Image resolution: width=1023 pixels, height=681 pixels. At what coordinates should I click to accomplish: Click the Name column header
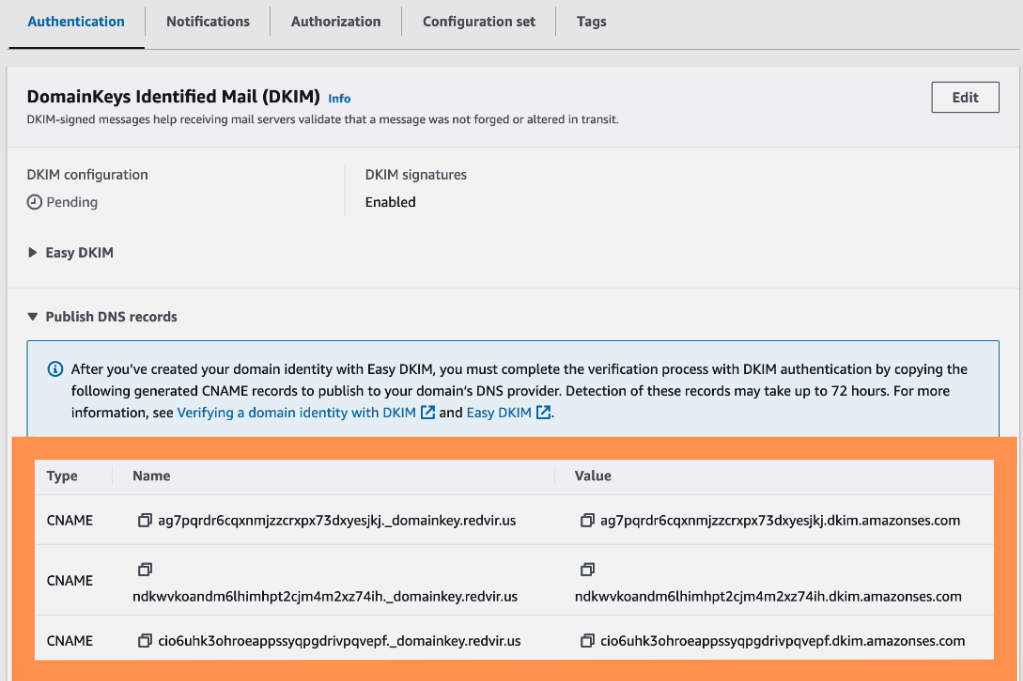point(151,476)
